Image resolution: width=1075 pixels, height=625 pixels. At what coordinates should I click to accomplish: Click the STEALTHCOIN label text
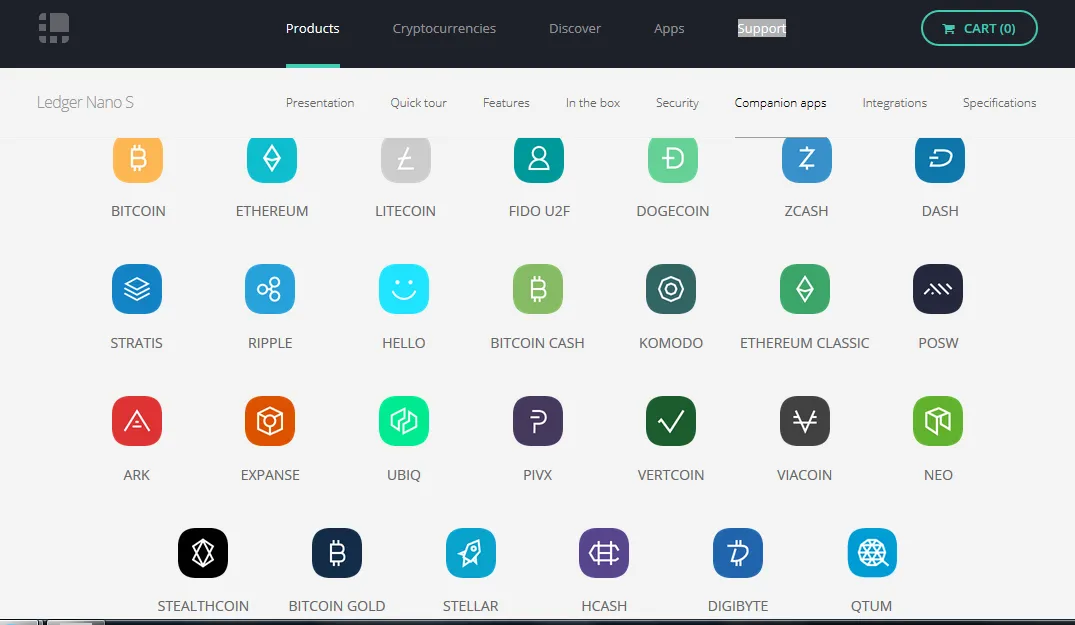[x=203, y=606]
